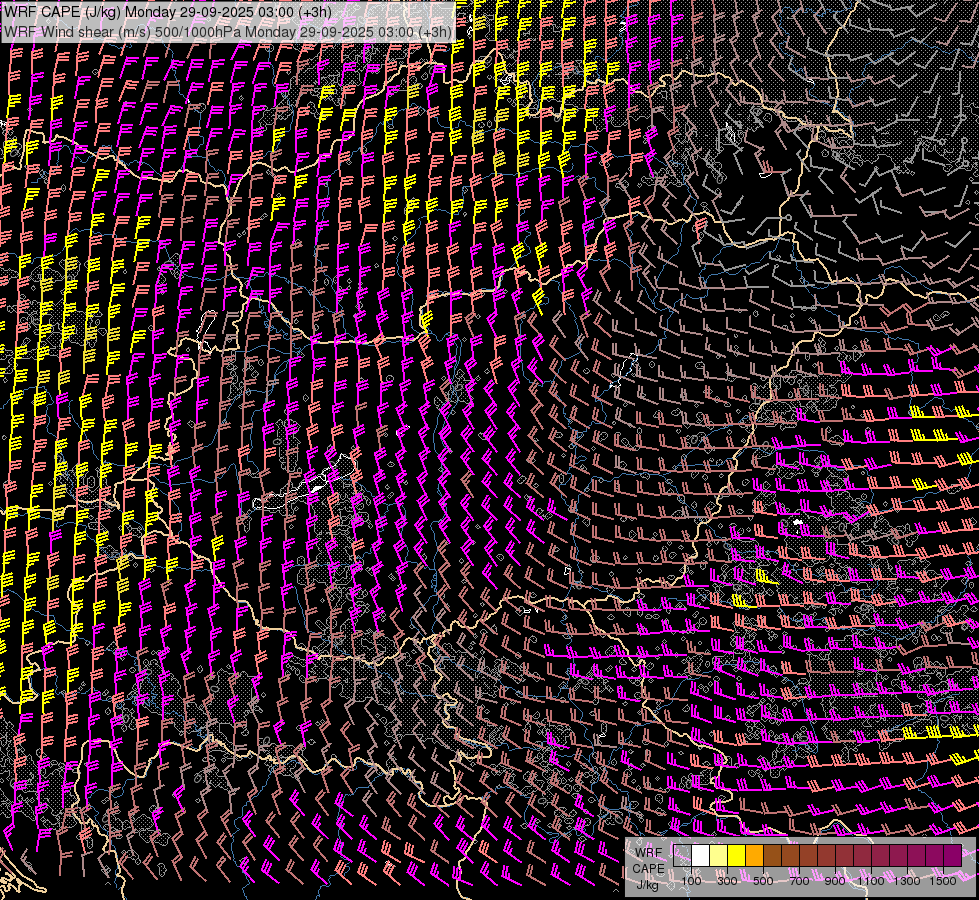Click the 100 label on legend

coord(691,881)
